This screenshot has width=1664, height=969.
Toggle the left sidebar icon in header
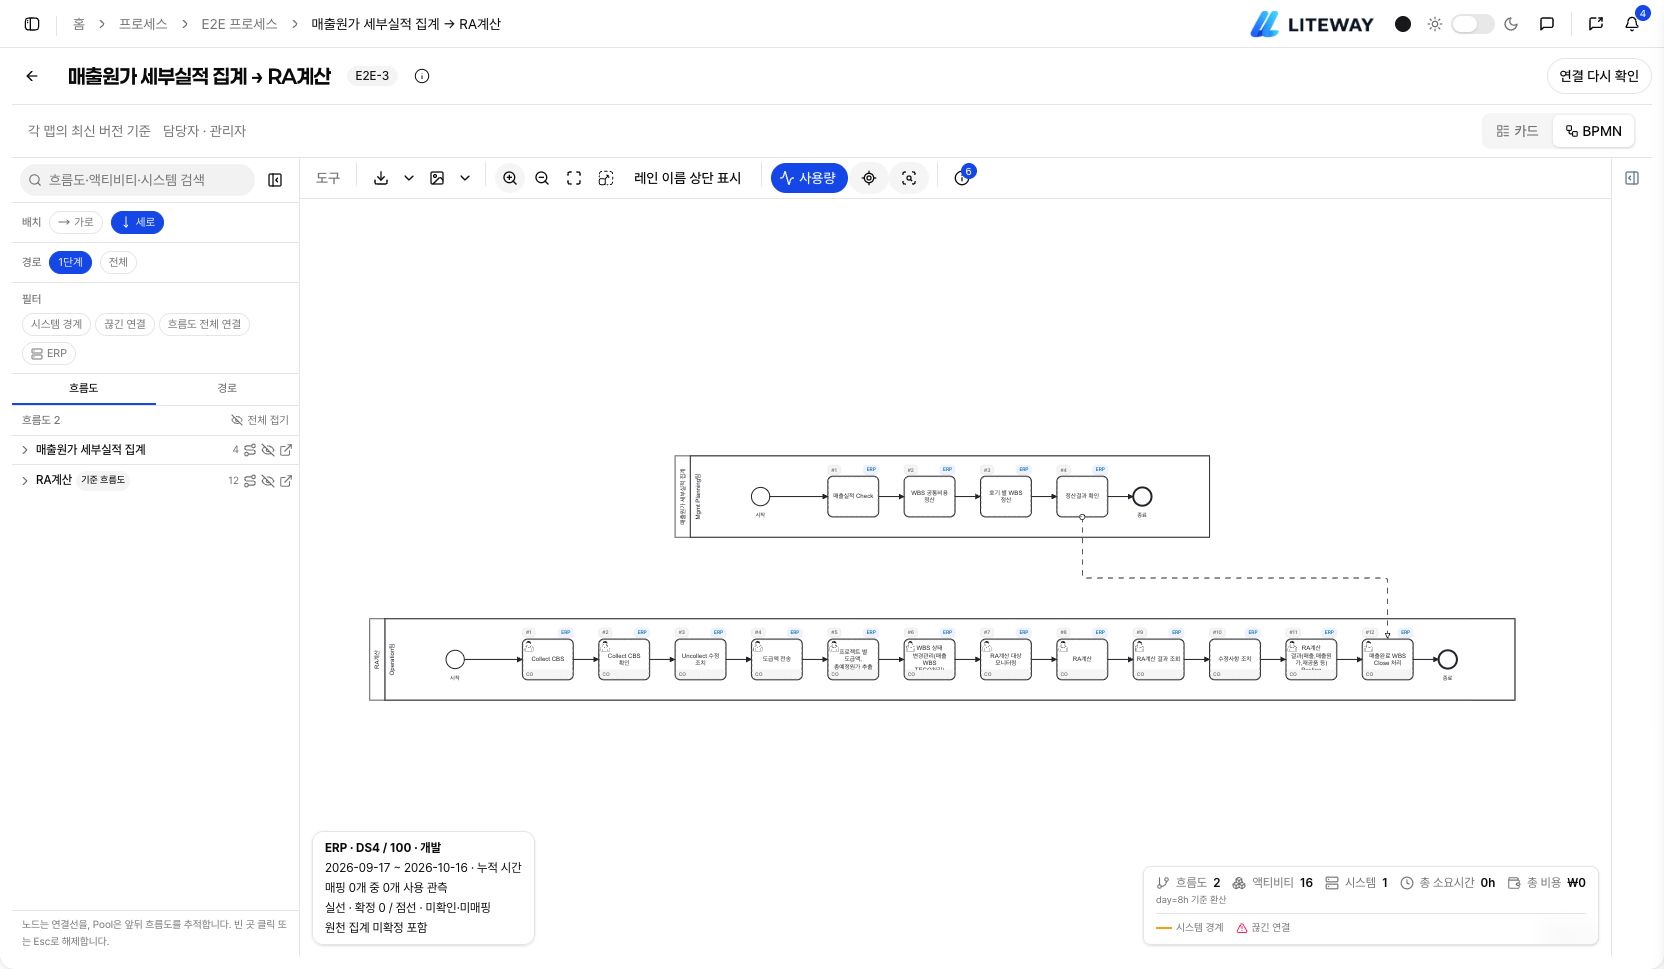(x=32, y=24)
